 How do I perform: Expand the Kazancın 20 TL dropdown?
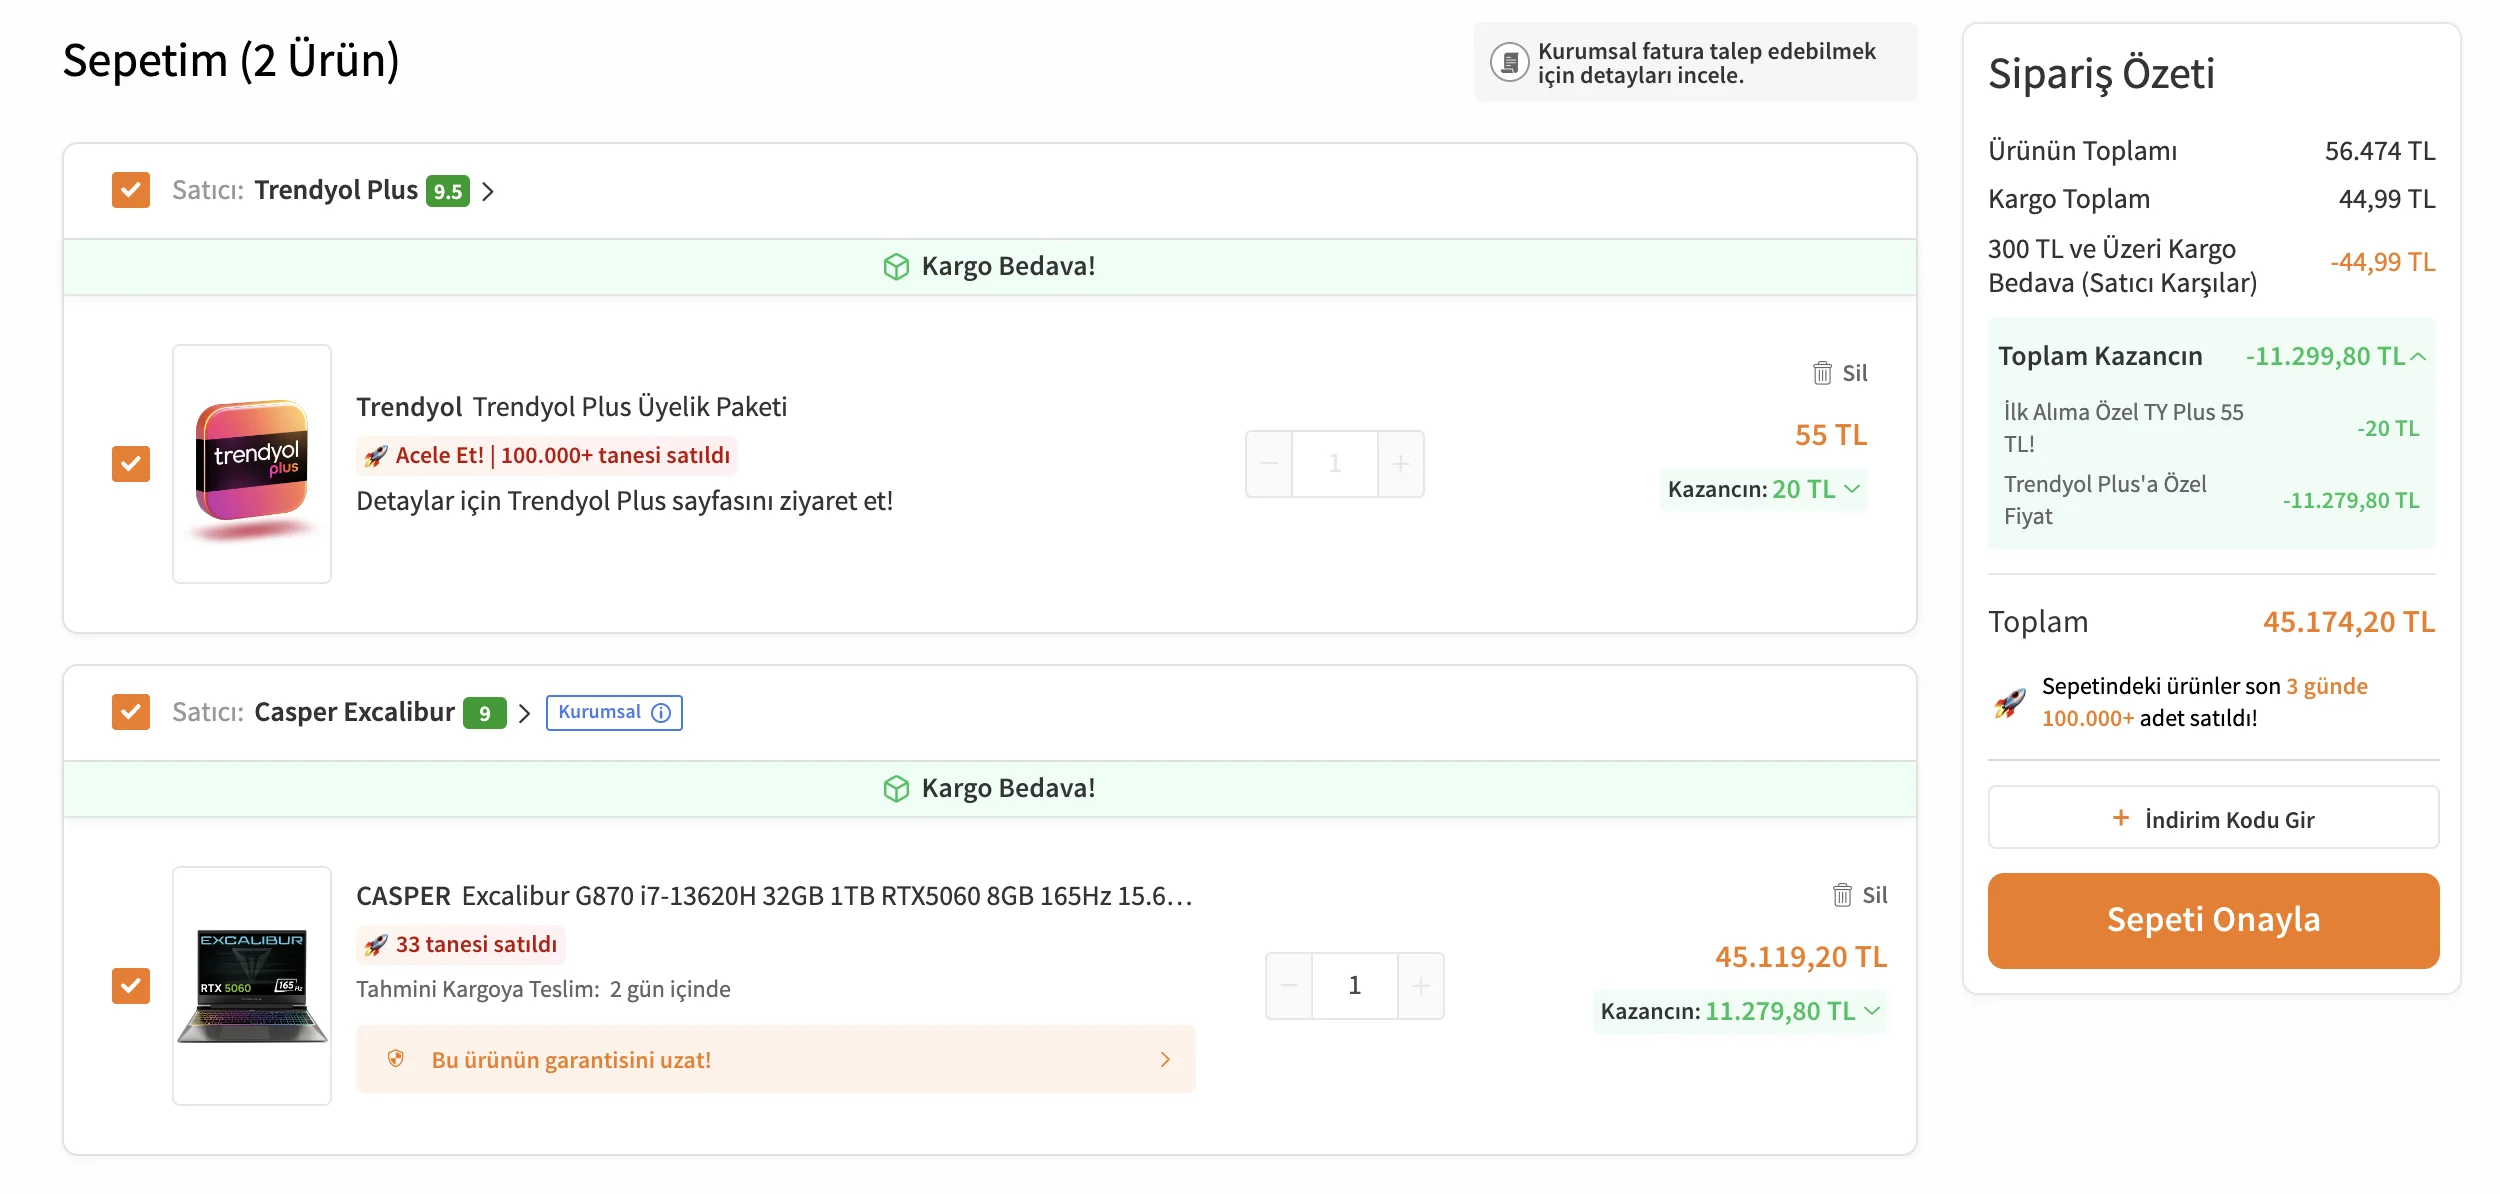[1852, 489]
